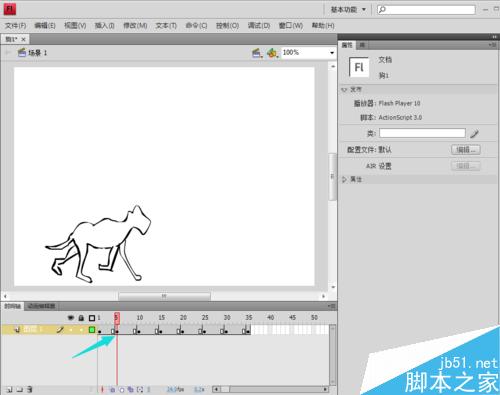Image resolution: width=500 pixels, height=395 pixels.
Task: Click the search field in title bar
Action: 426,9
